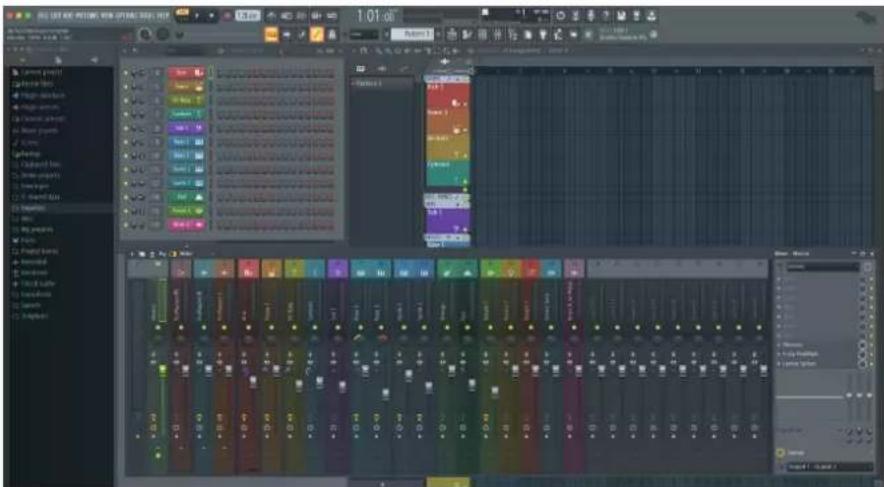This screenshot has width=884, height=487.
Task: Click the green Pad channel button
Action: [x=187, y=197]
